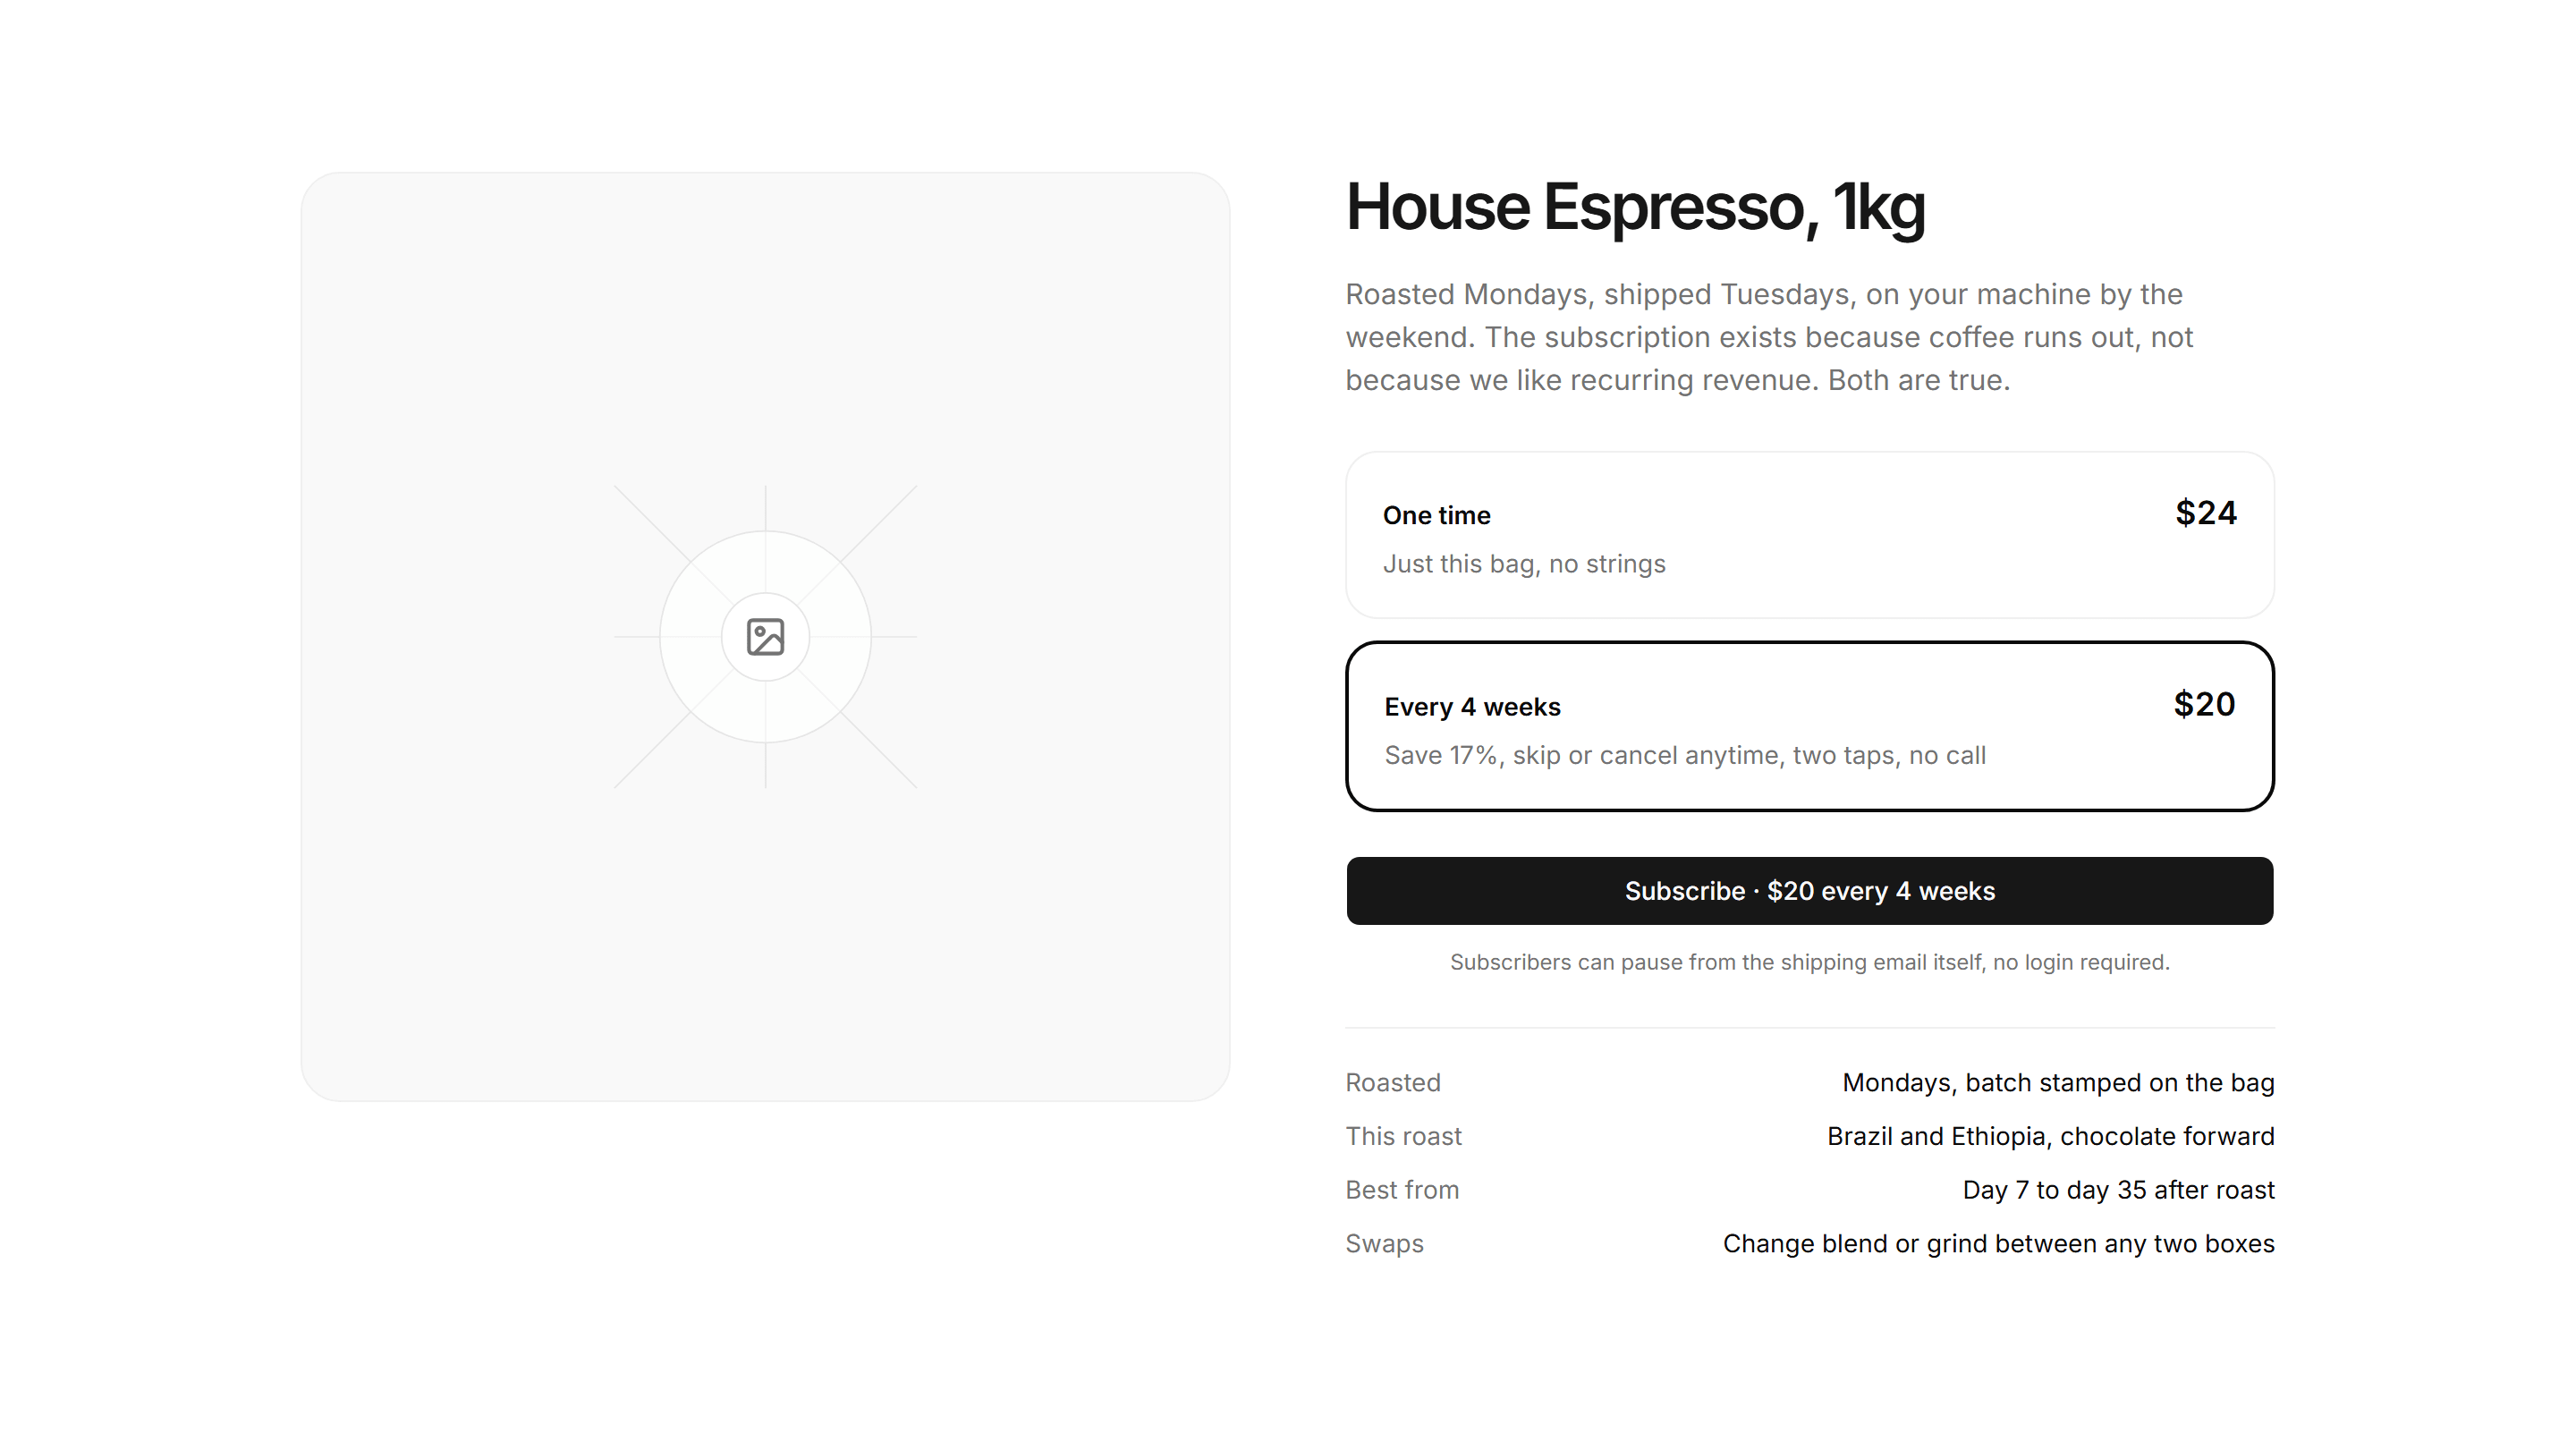Click the $24 price

[2205, 513]
